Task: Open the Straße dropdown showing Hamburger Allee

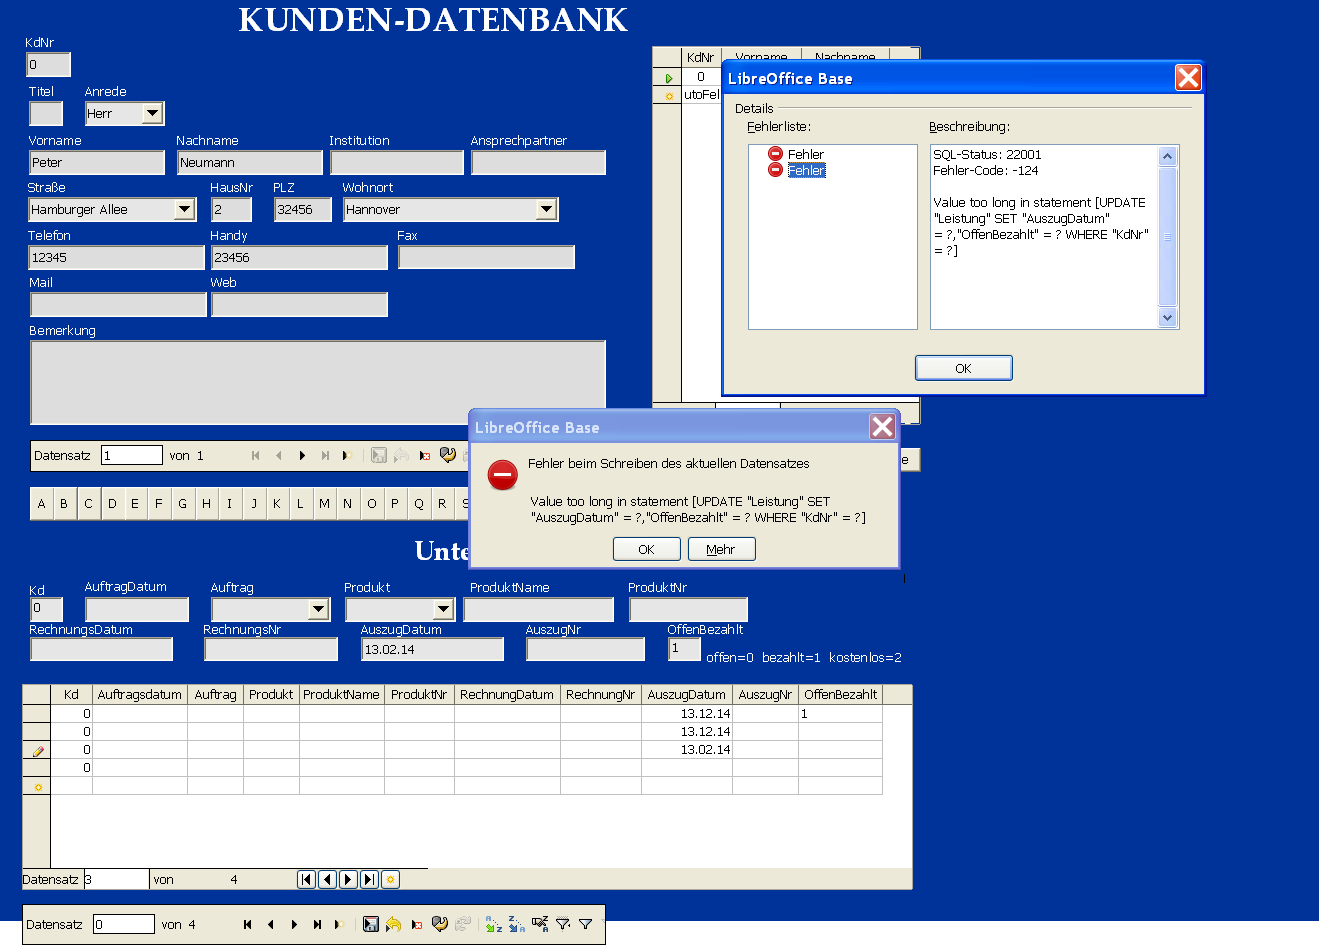Action: pos(184,209)
